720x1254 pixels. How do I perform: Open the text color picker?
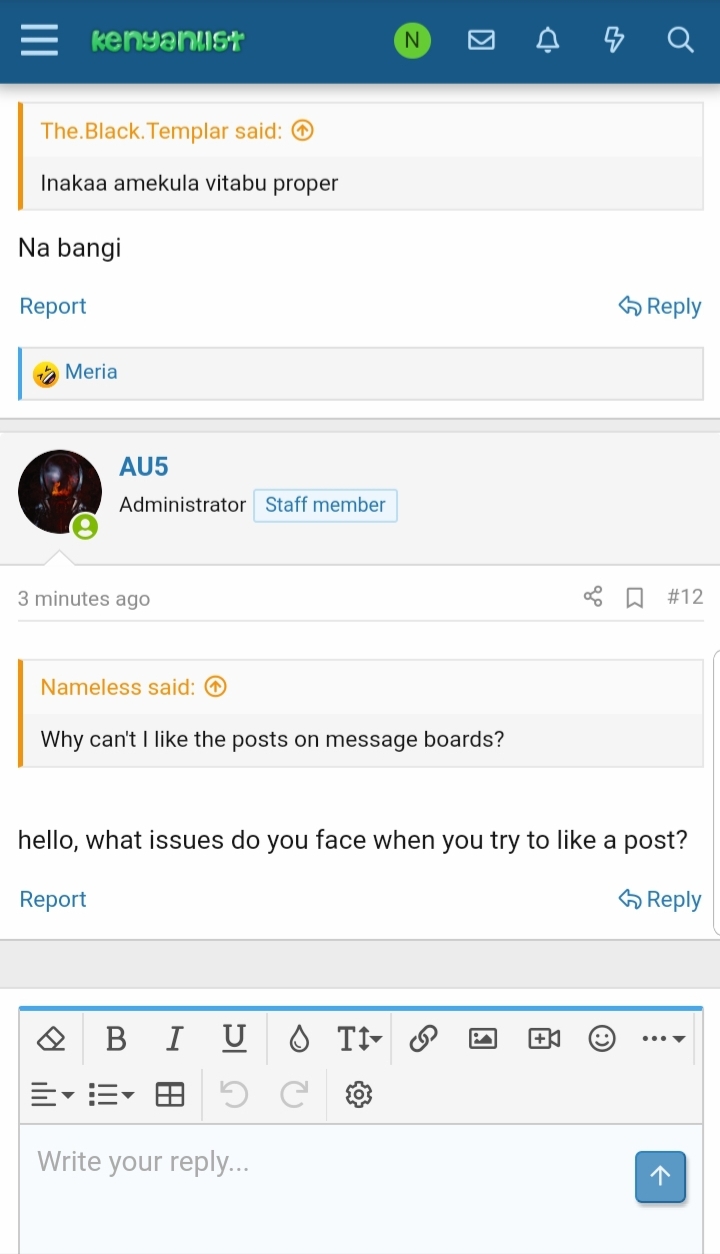pos(298,1039)
